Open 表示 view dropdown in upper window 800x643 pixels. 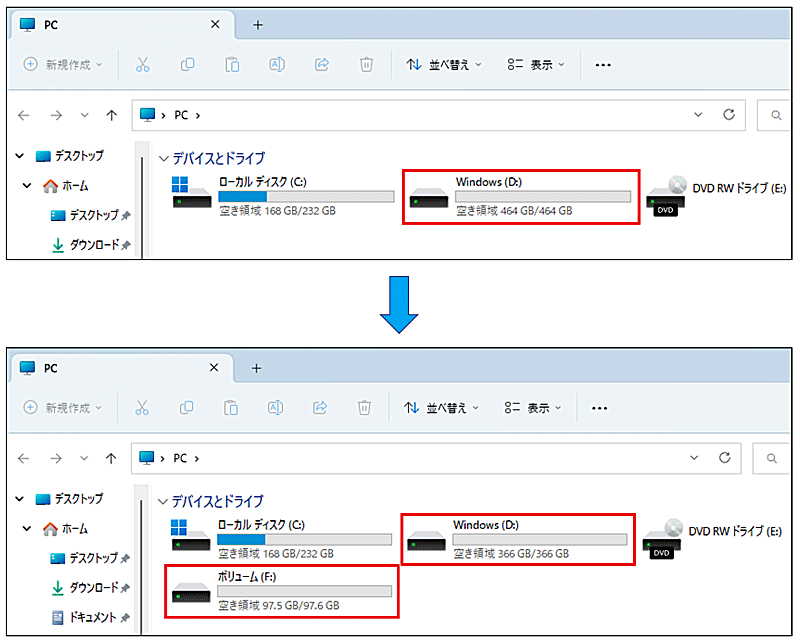536,65
